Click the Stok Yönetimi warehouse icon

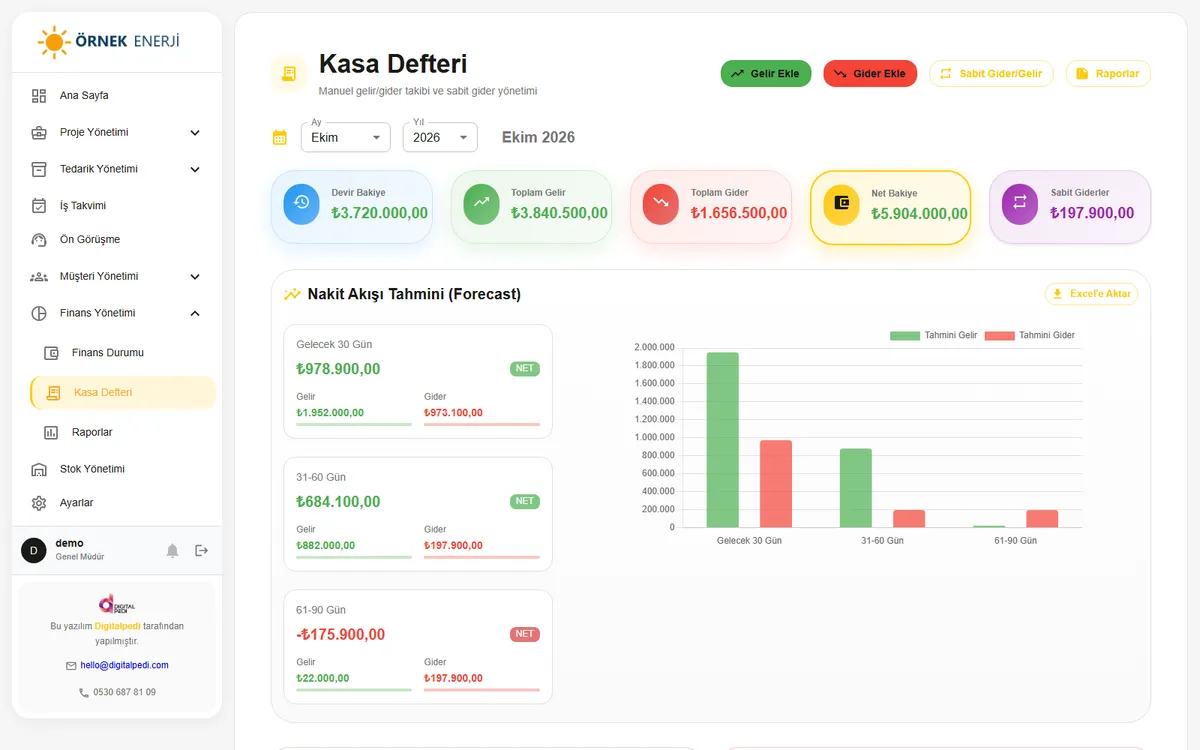pos(39,469)
